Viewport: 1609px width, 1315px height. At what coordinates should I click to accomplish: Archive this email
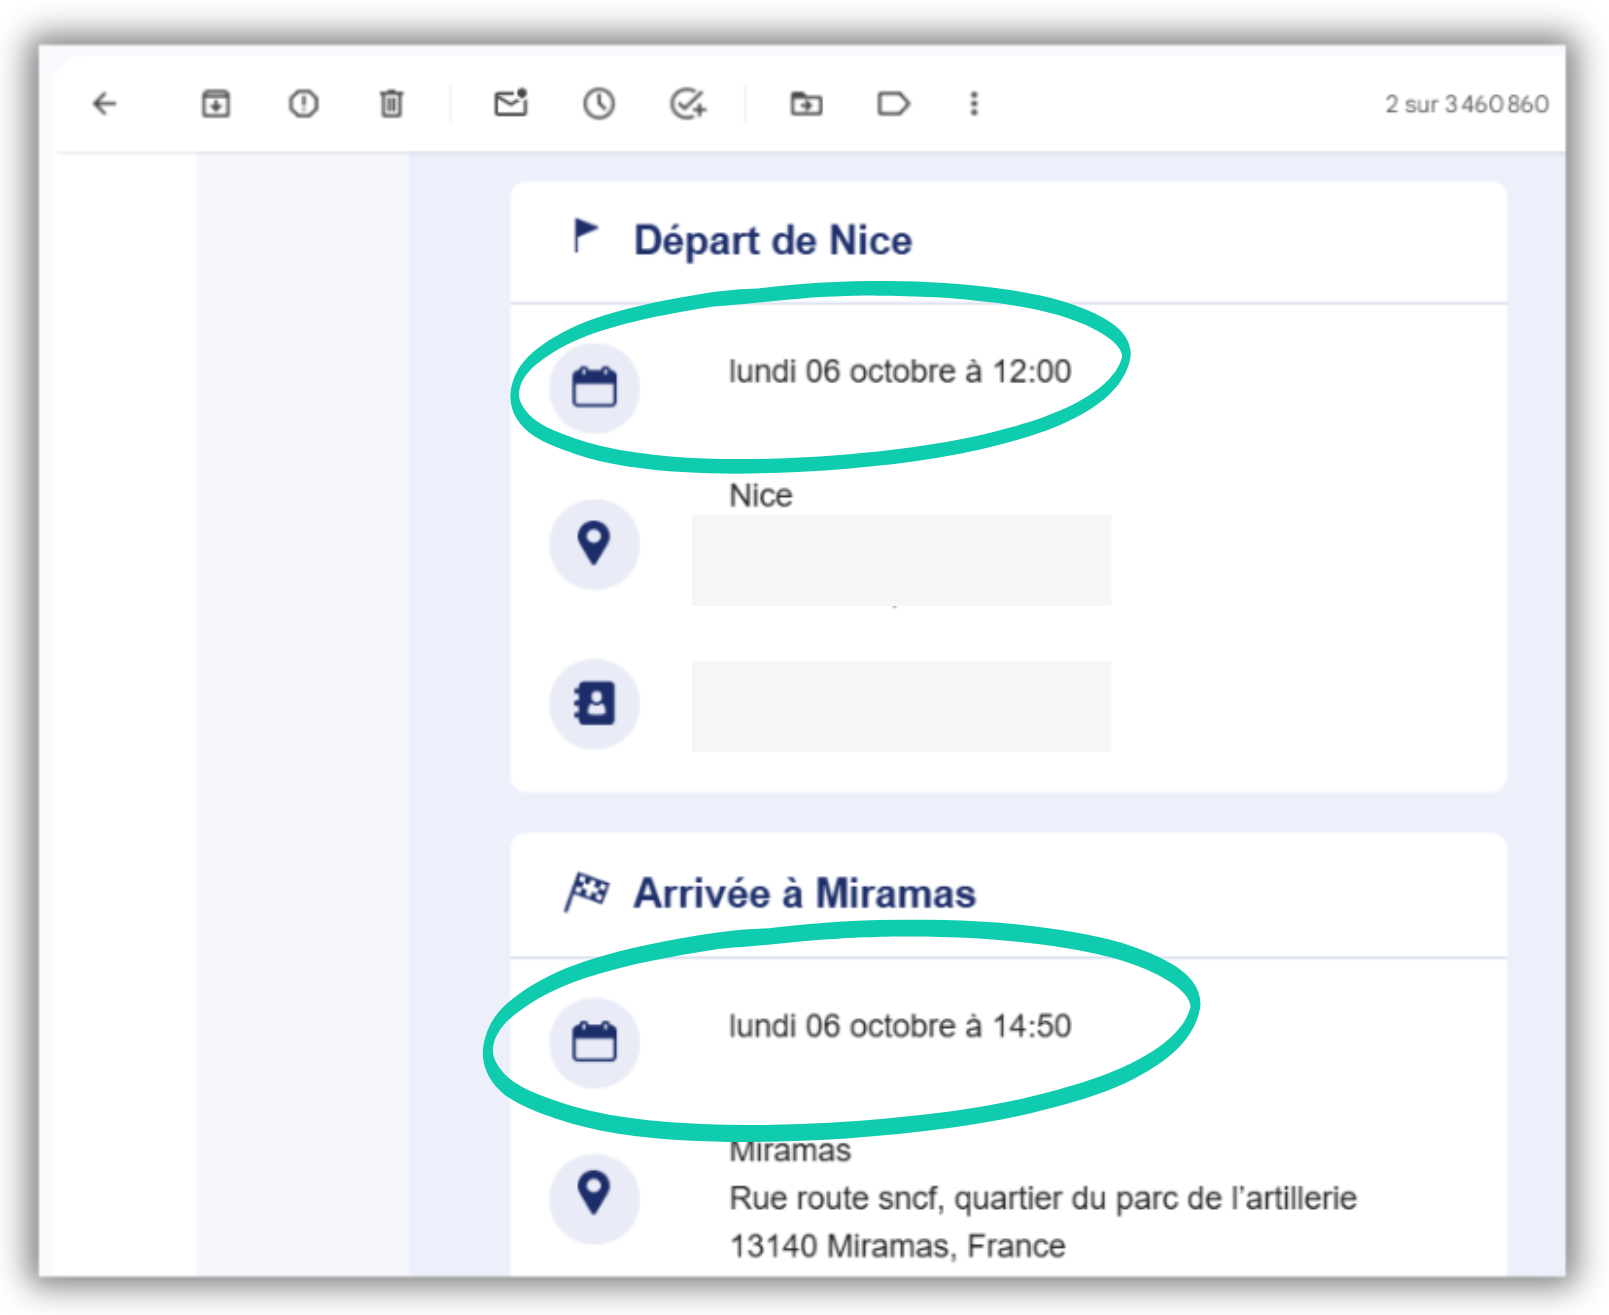tap(216, 103)
